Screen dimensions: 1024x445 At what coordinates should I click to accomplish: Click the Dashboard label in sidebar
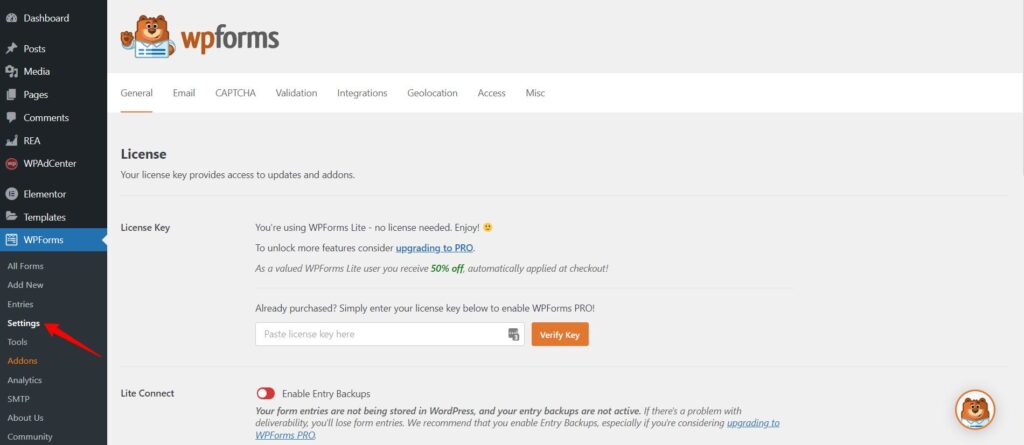coord(46,18)
